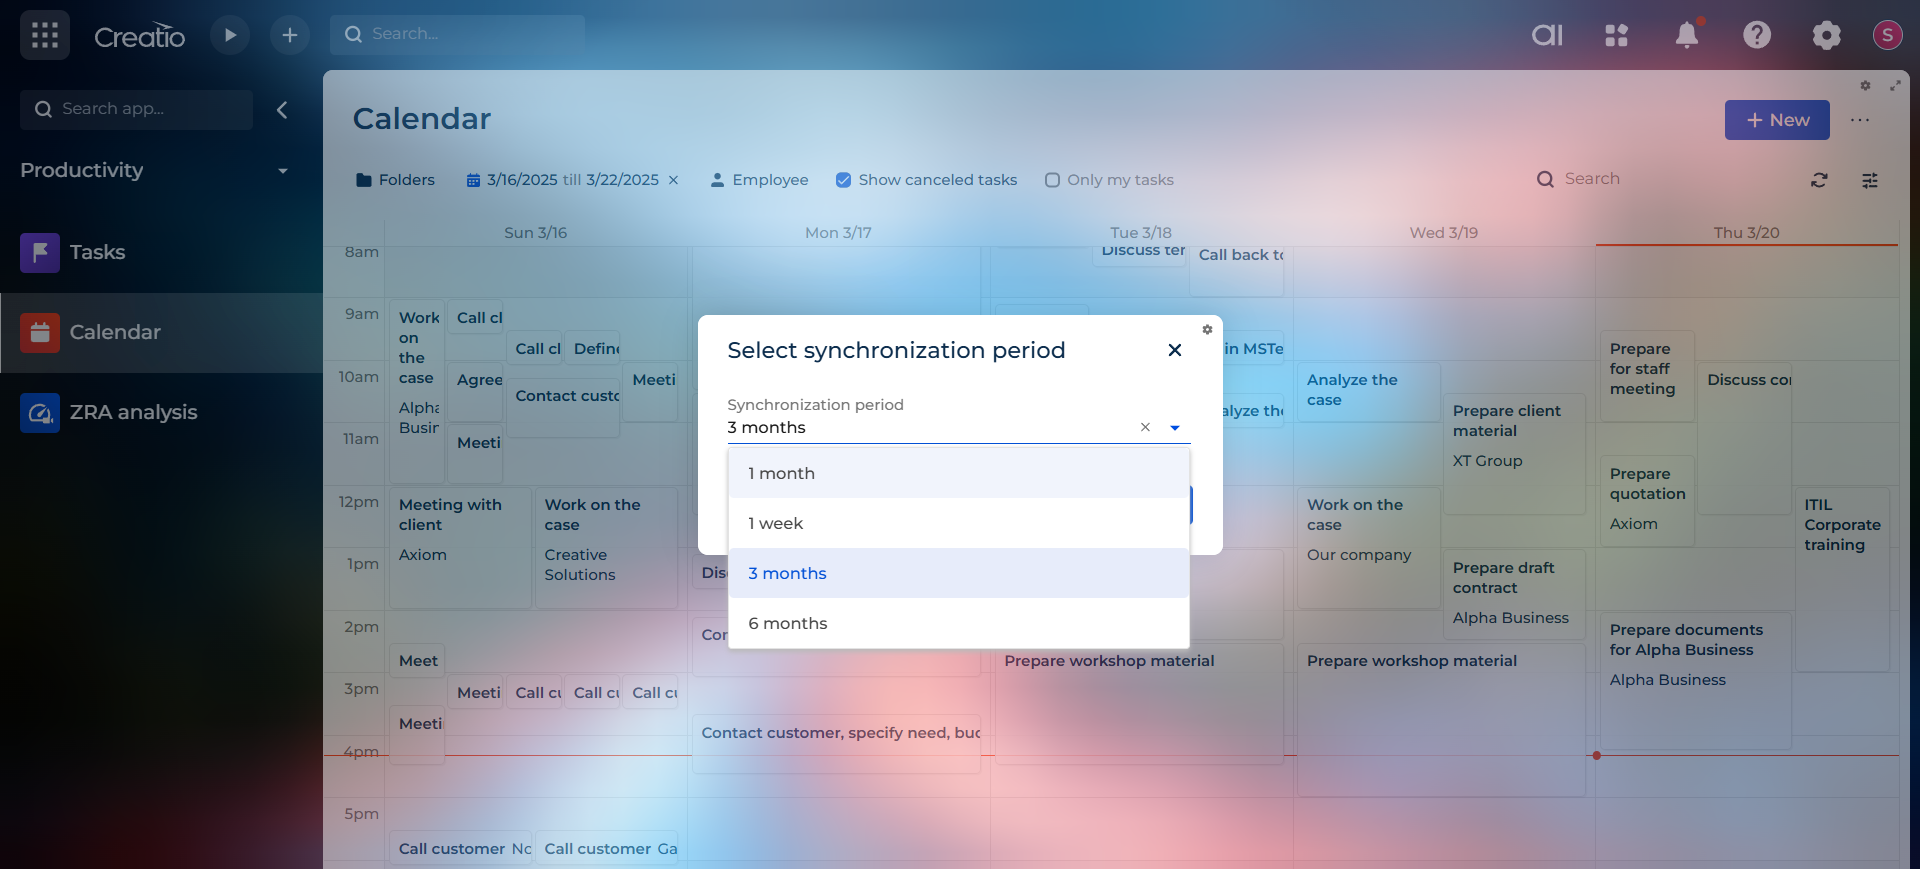
Task: Expand the Productivity workspace dropdown
Action: pyautogui.click(x=283, y=171)
